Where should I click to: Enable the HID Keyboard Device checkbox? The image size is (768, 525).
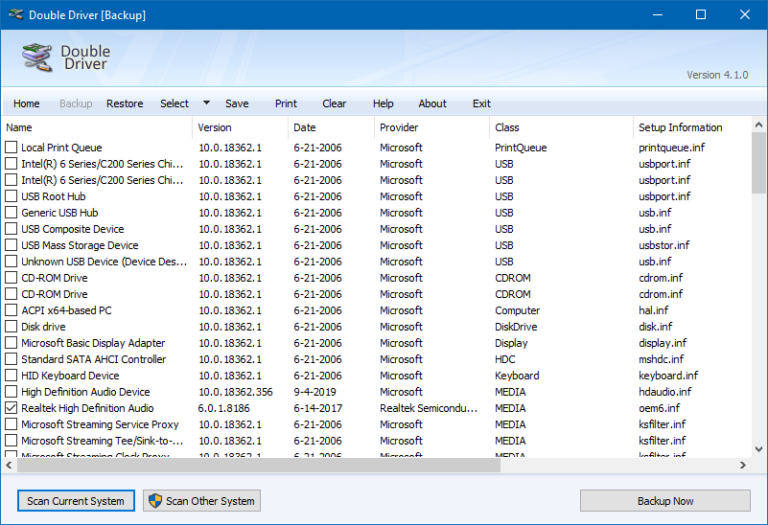[x=11, y=376]
